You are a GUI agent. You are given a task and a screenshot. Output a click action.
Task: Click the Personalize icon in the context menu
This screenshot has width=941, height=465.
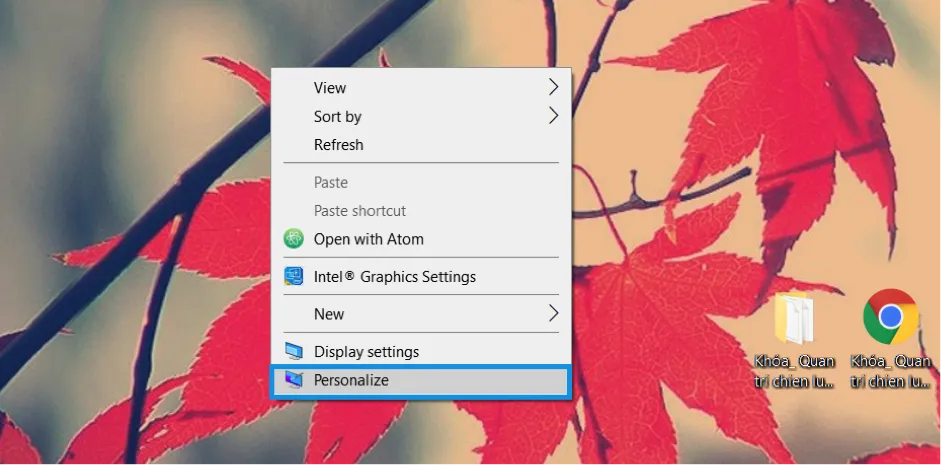pos(294,381)
